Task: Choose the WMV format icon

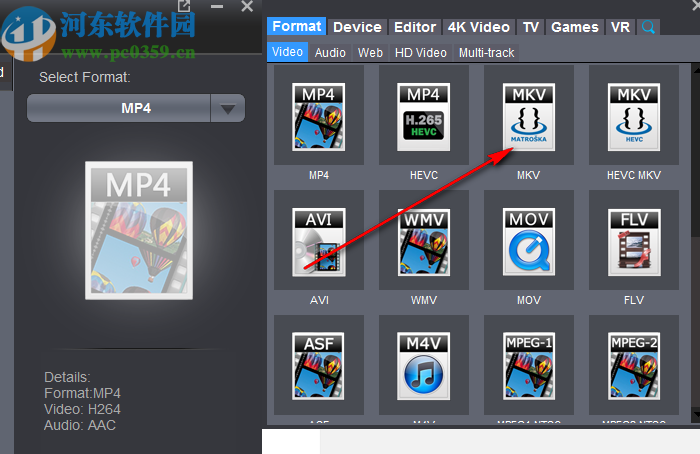Action: [424, 242]
